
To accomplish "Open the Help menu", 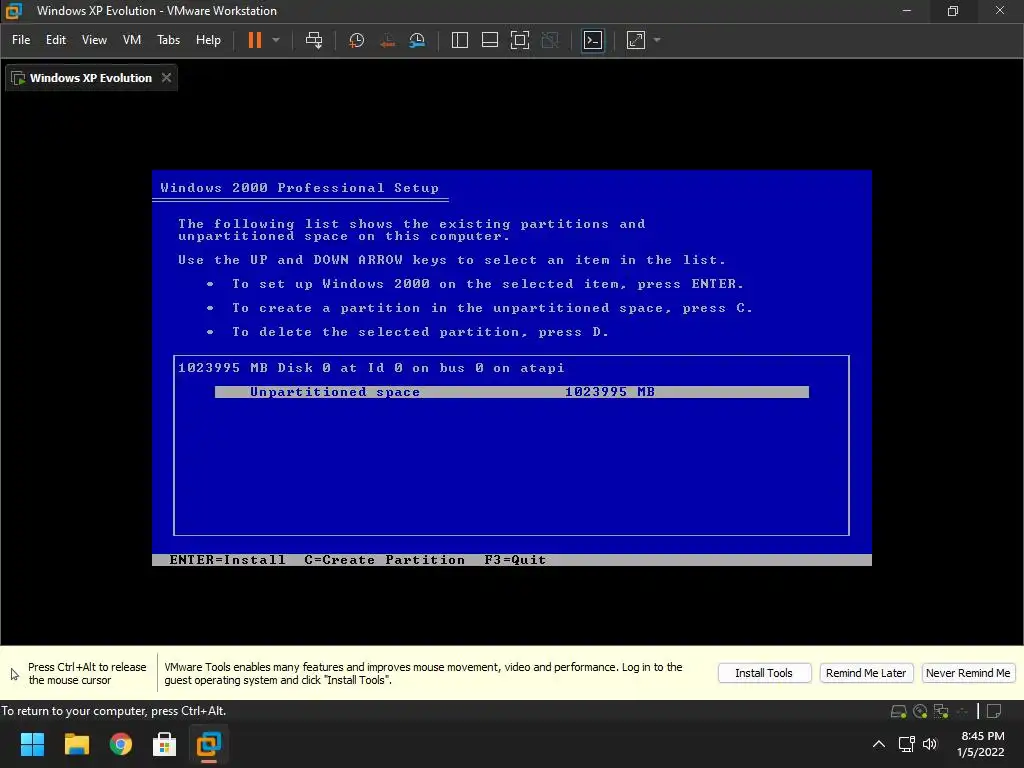I will point(208,40).
